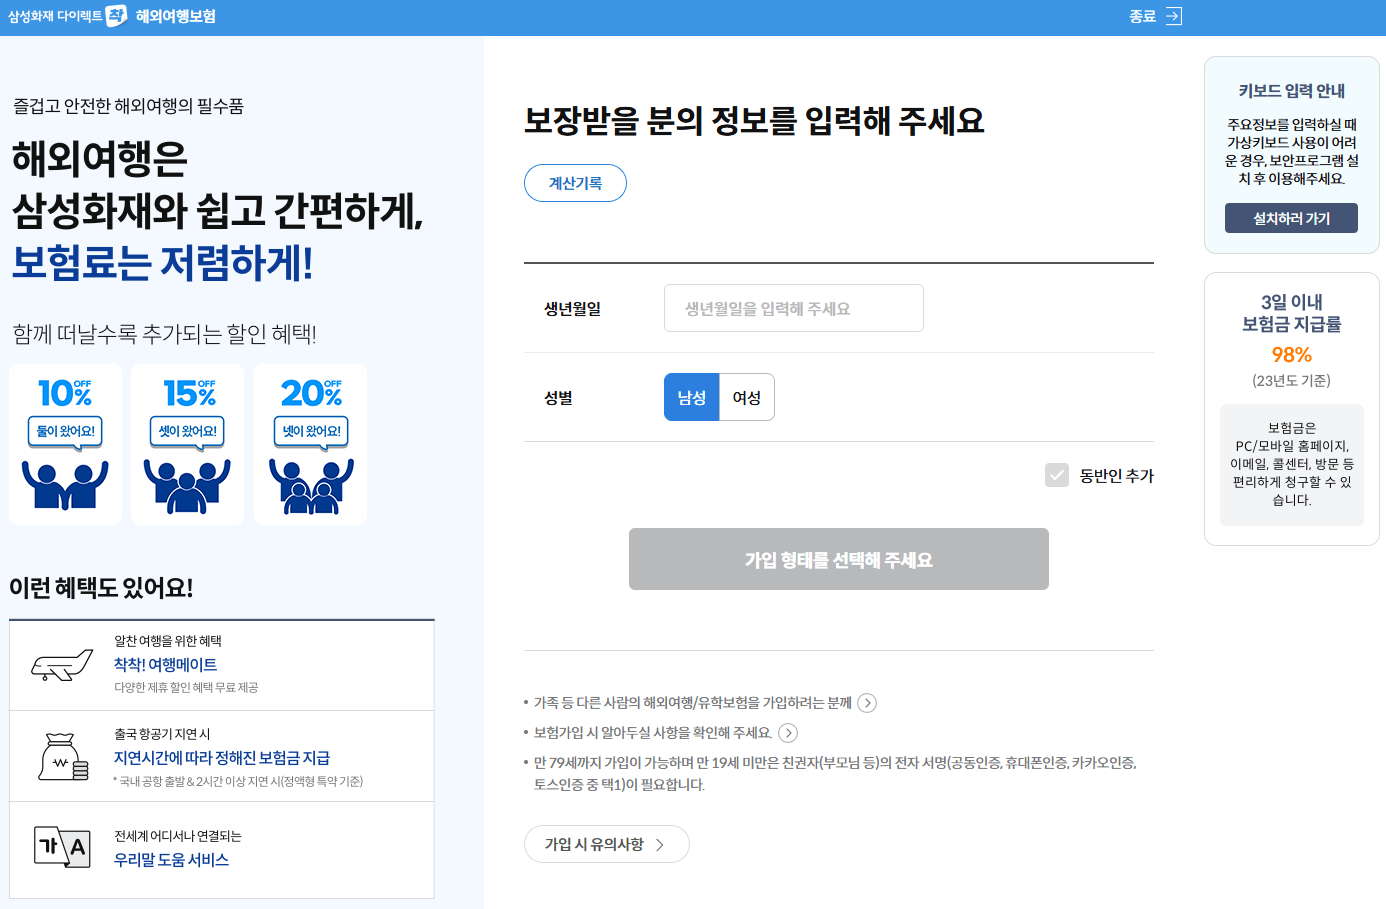
Task: Open 지연시간에 따라 정해진 보험금 지급 link
Action: coord(222,758)
